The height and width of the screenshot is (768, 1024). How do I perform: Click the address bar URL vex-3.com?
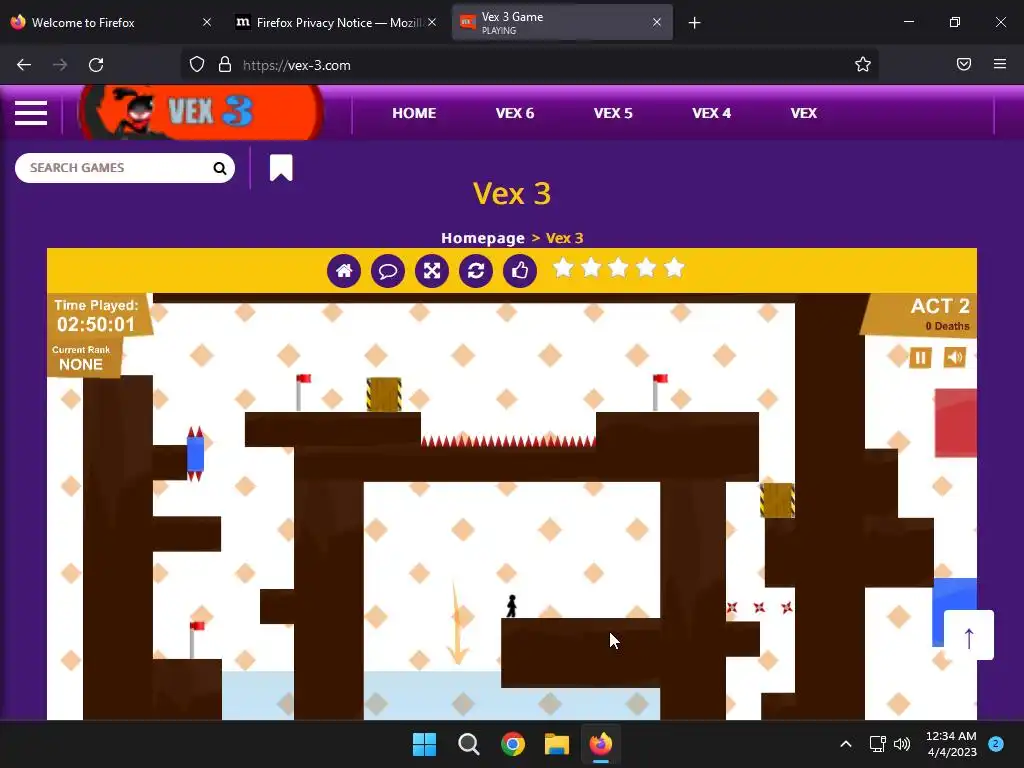tap(296, 65)
